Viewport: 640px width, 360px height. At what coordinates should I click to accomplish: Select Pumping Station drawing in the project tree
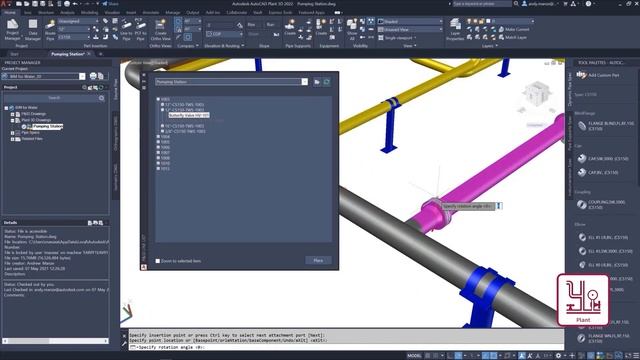tap(48, 127)
